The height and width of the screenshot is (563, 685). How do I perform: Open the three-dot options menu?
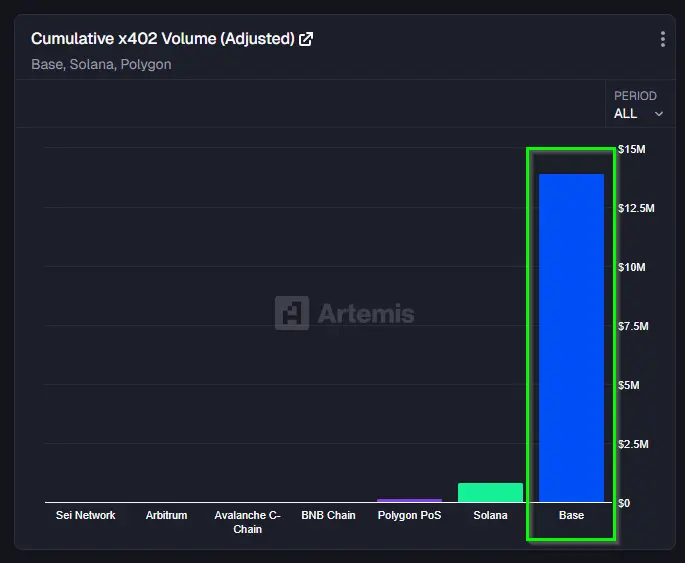[x=662, y=39]
